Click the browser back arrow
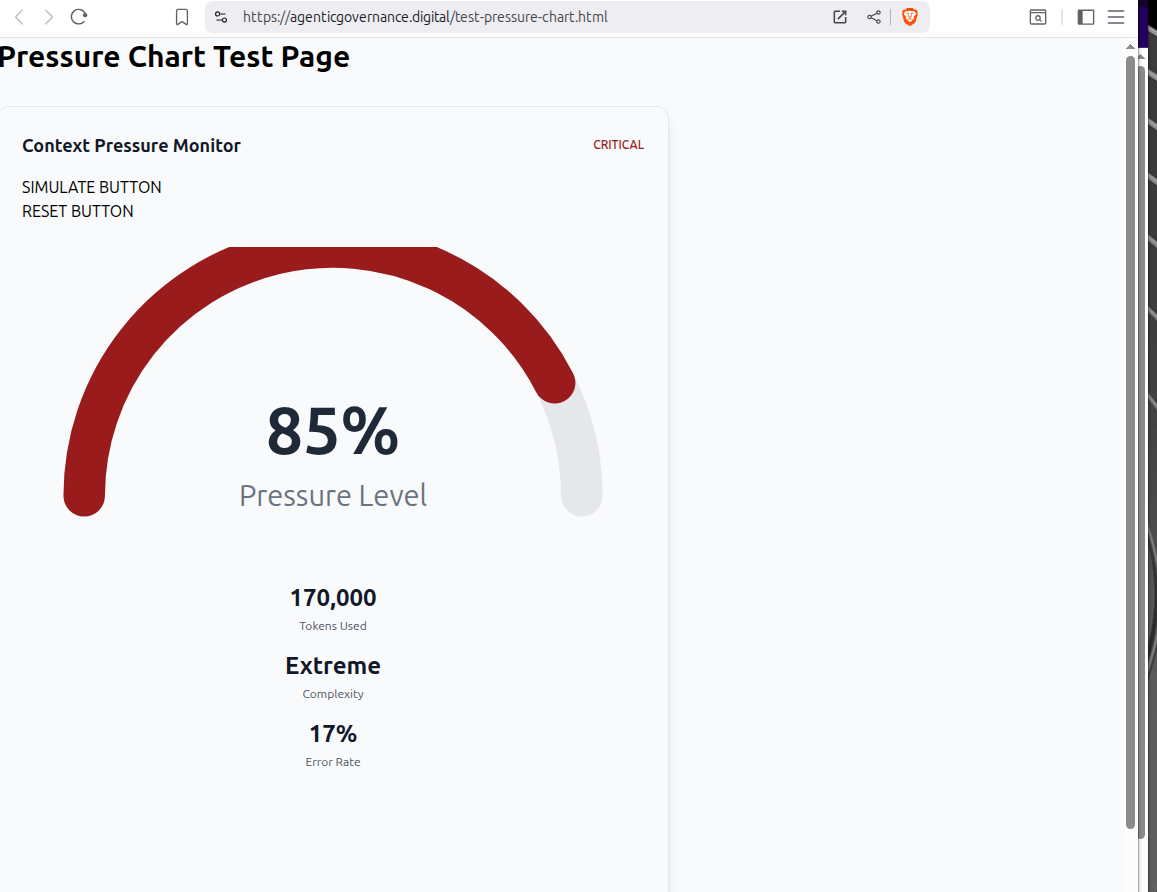The image size is (1157, 892). [x=19, y=17]
